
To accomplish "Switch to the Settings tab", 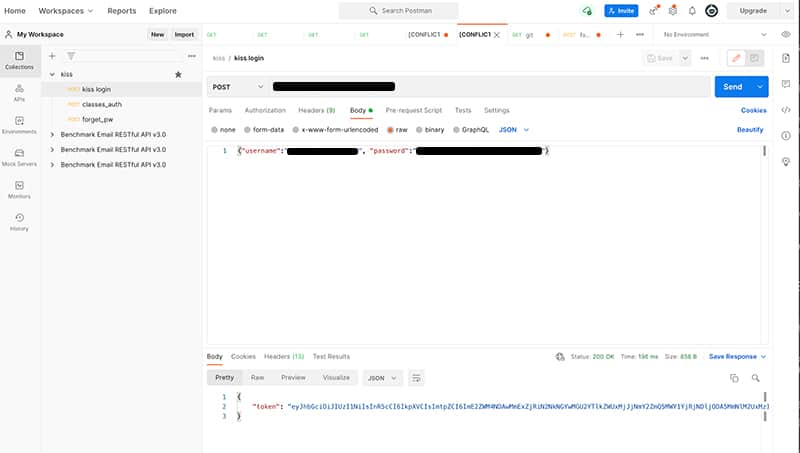I will click(497, 110).
